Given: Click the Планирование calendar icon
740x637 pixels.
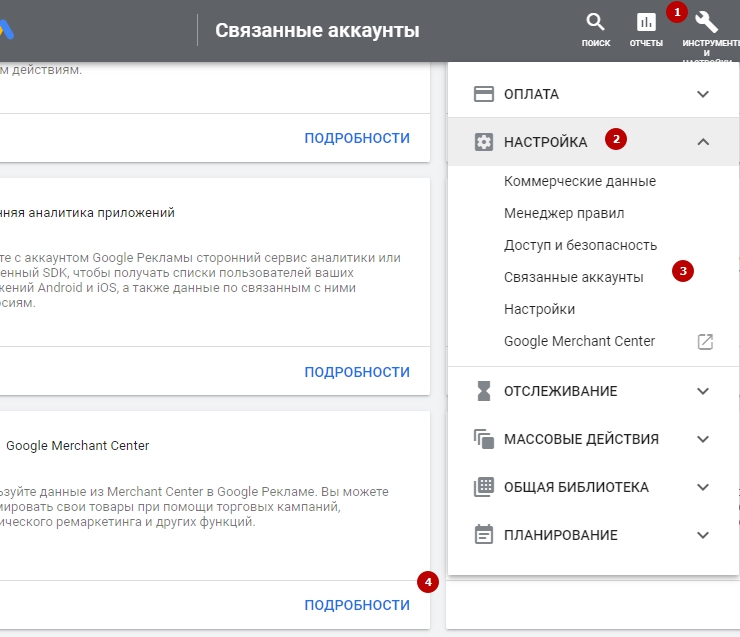Looking at the screenshot, I should [484, 535].
